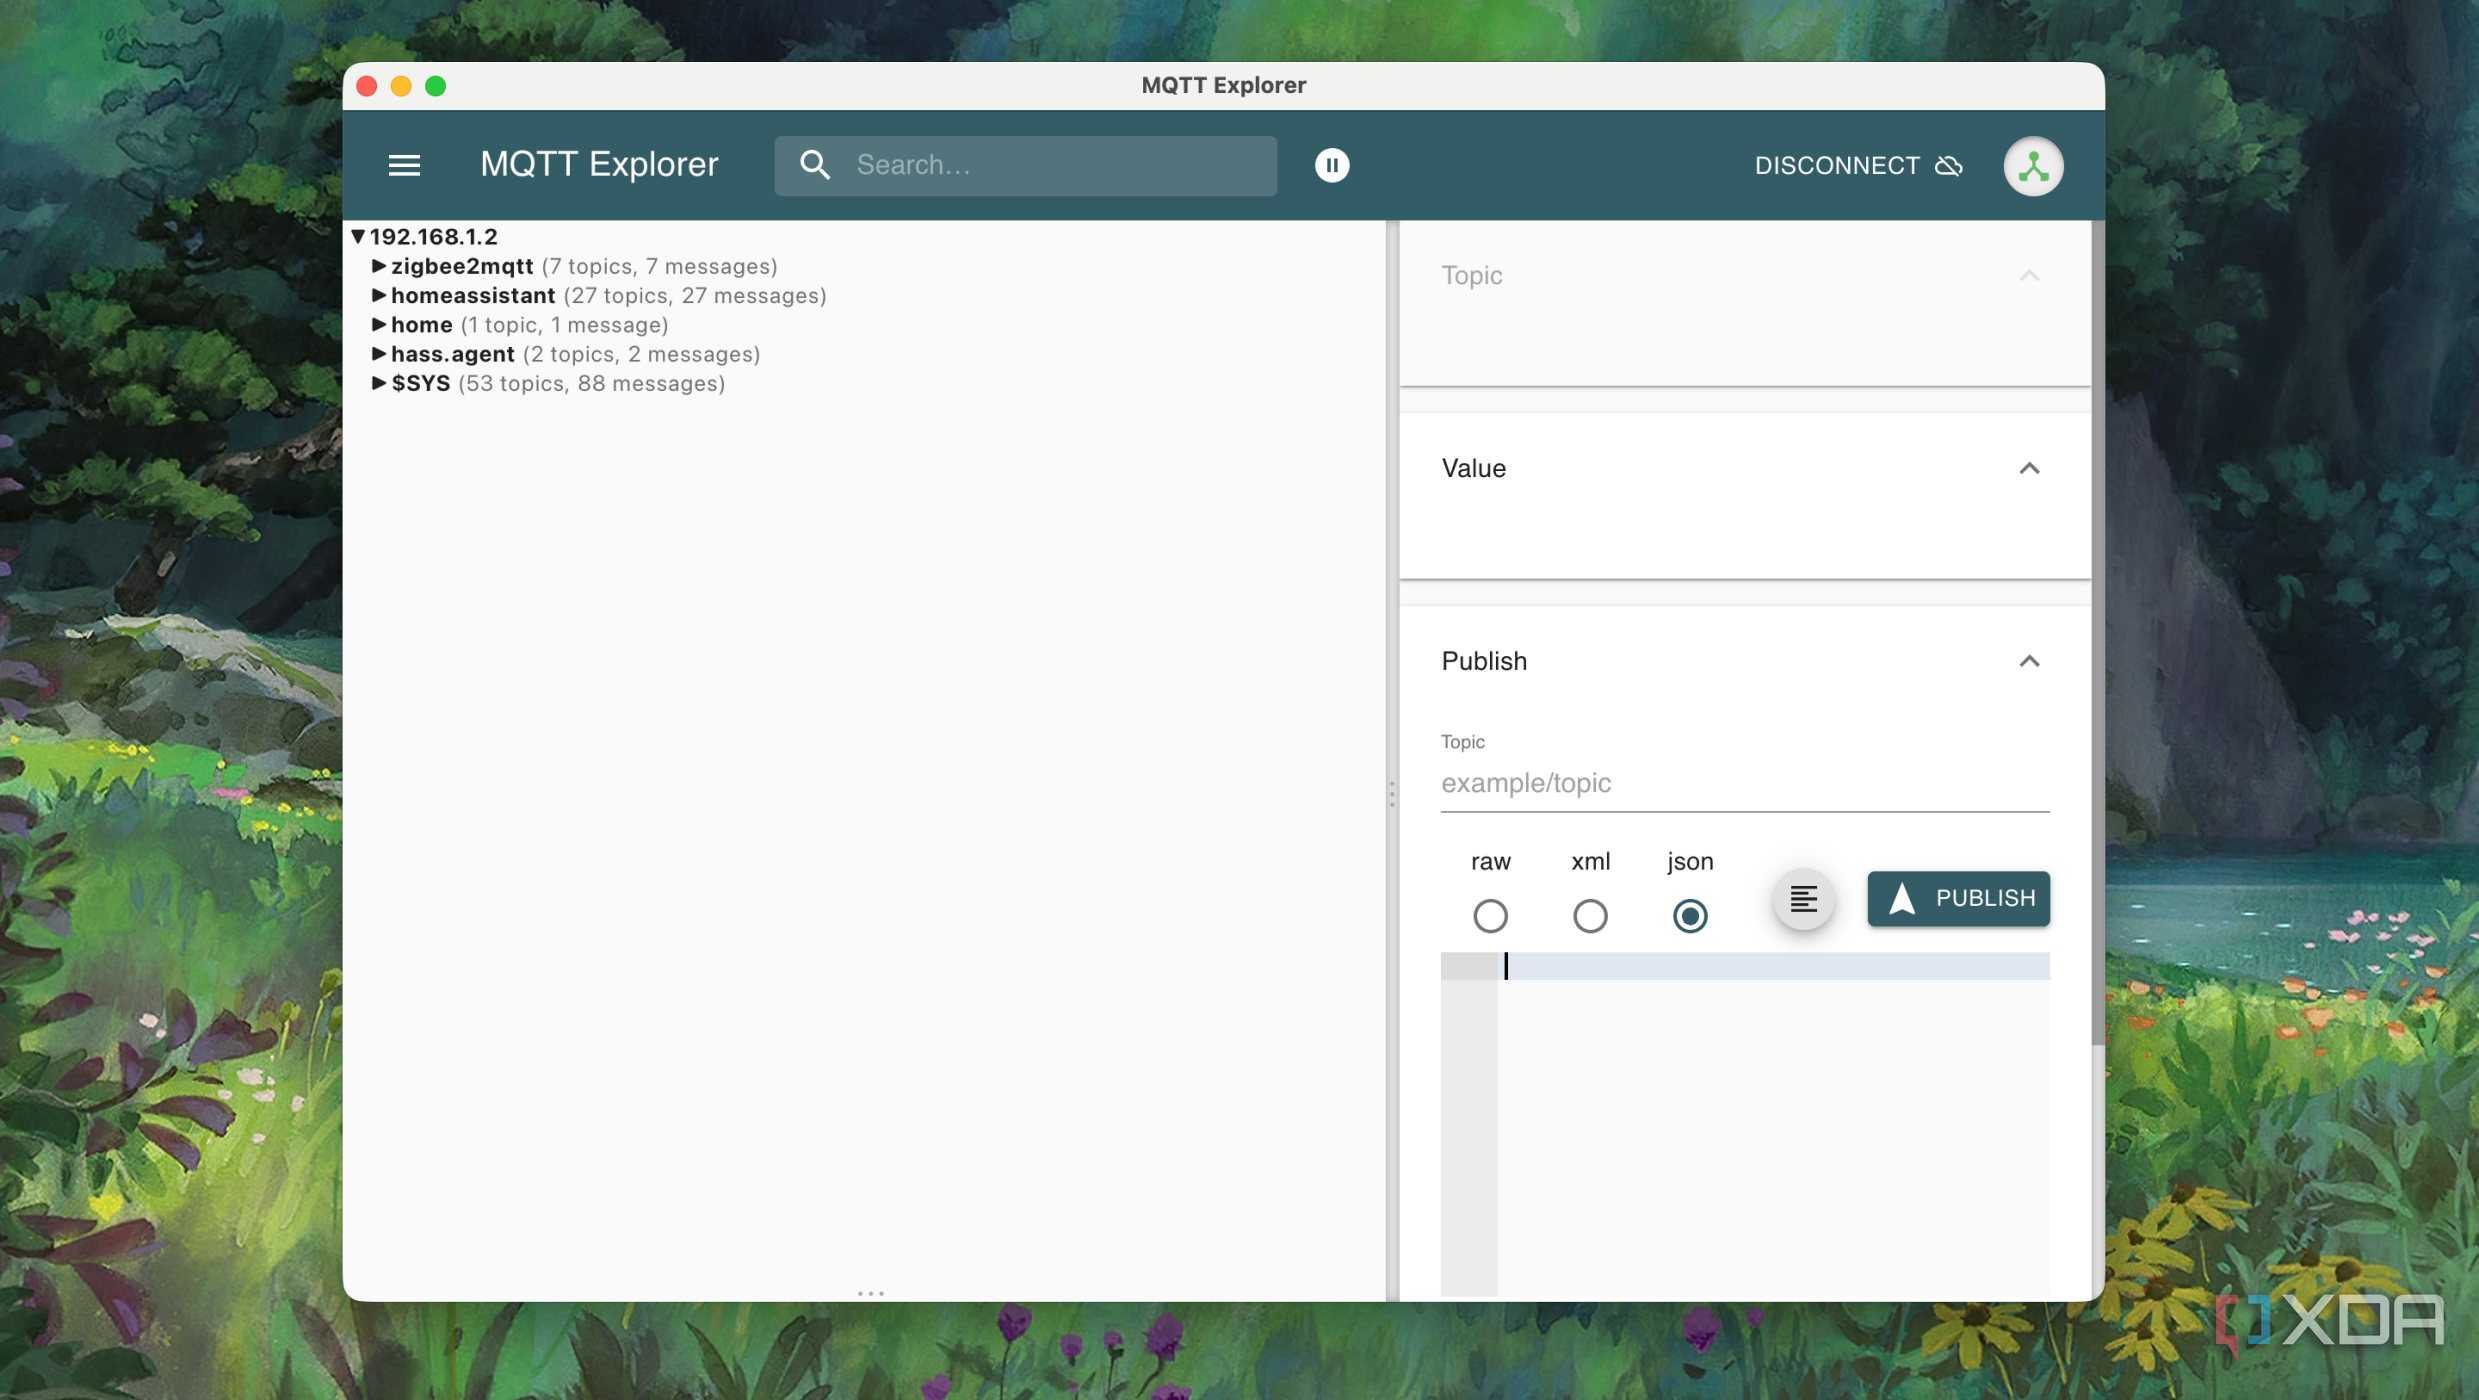The height and width of the screenshot is (1400, 2479).
Task: Expand the zigbee2mqtt topic tree
Action: [x=379, y=266]
